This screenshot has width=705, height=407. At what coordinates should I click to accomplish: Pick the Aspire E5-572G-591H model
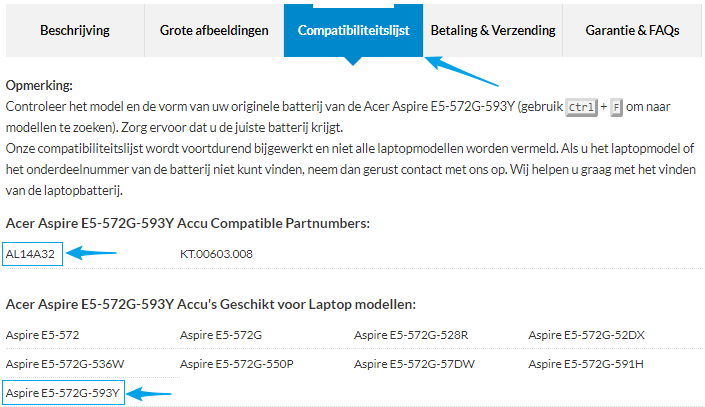[586, 364]
